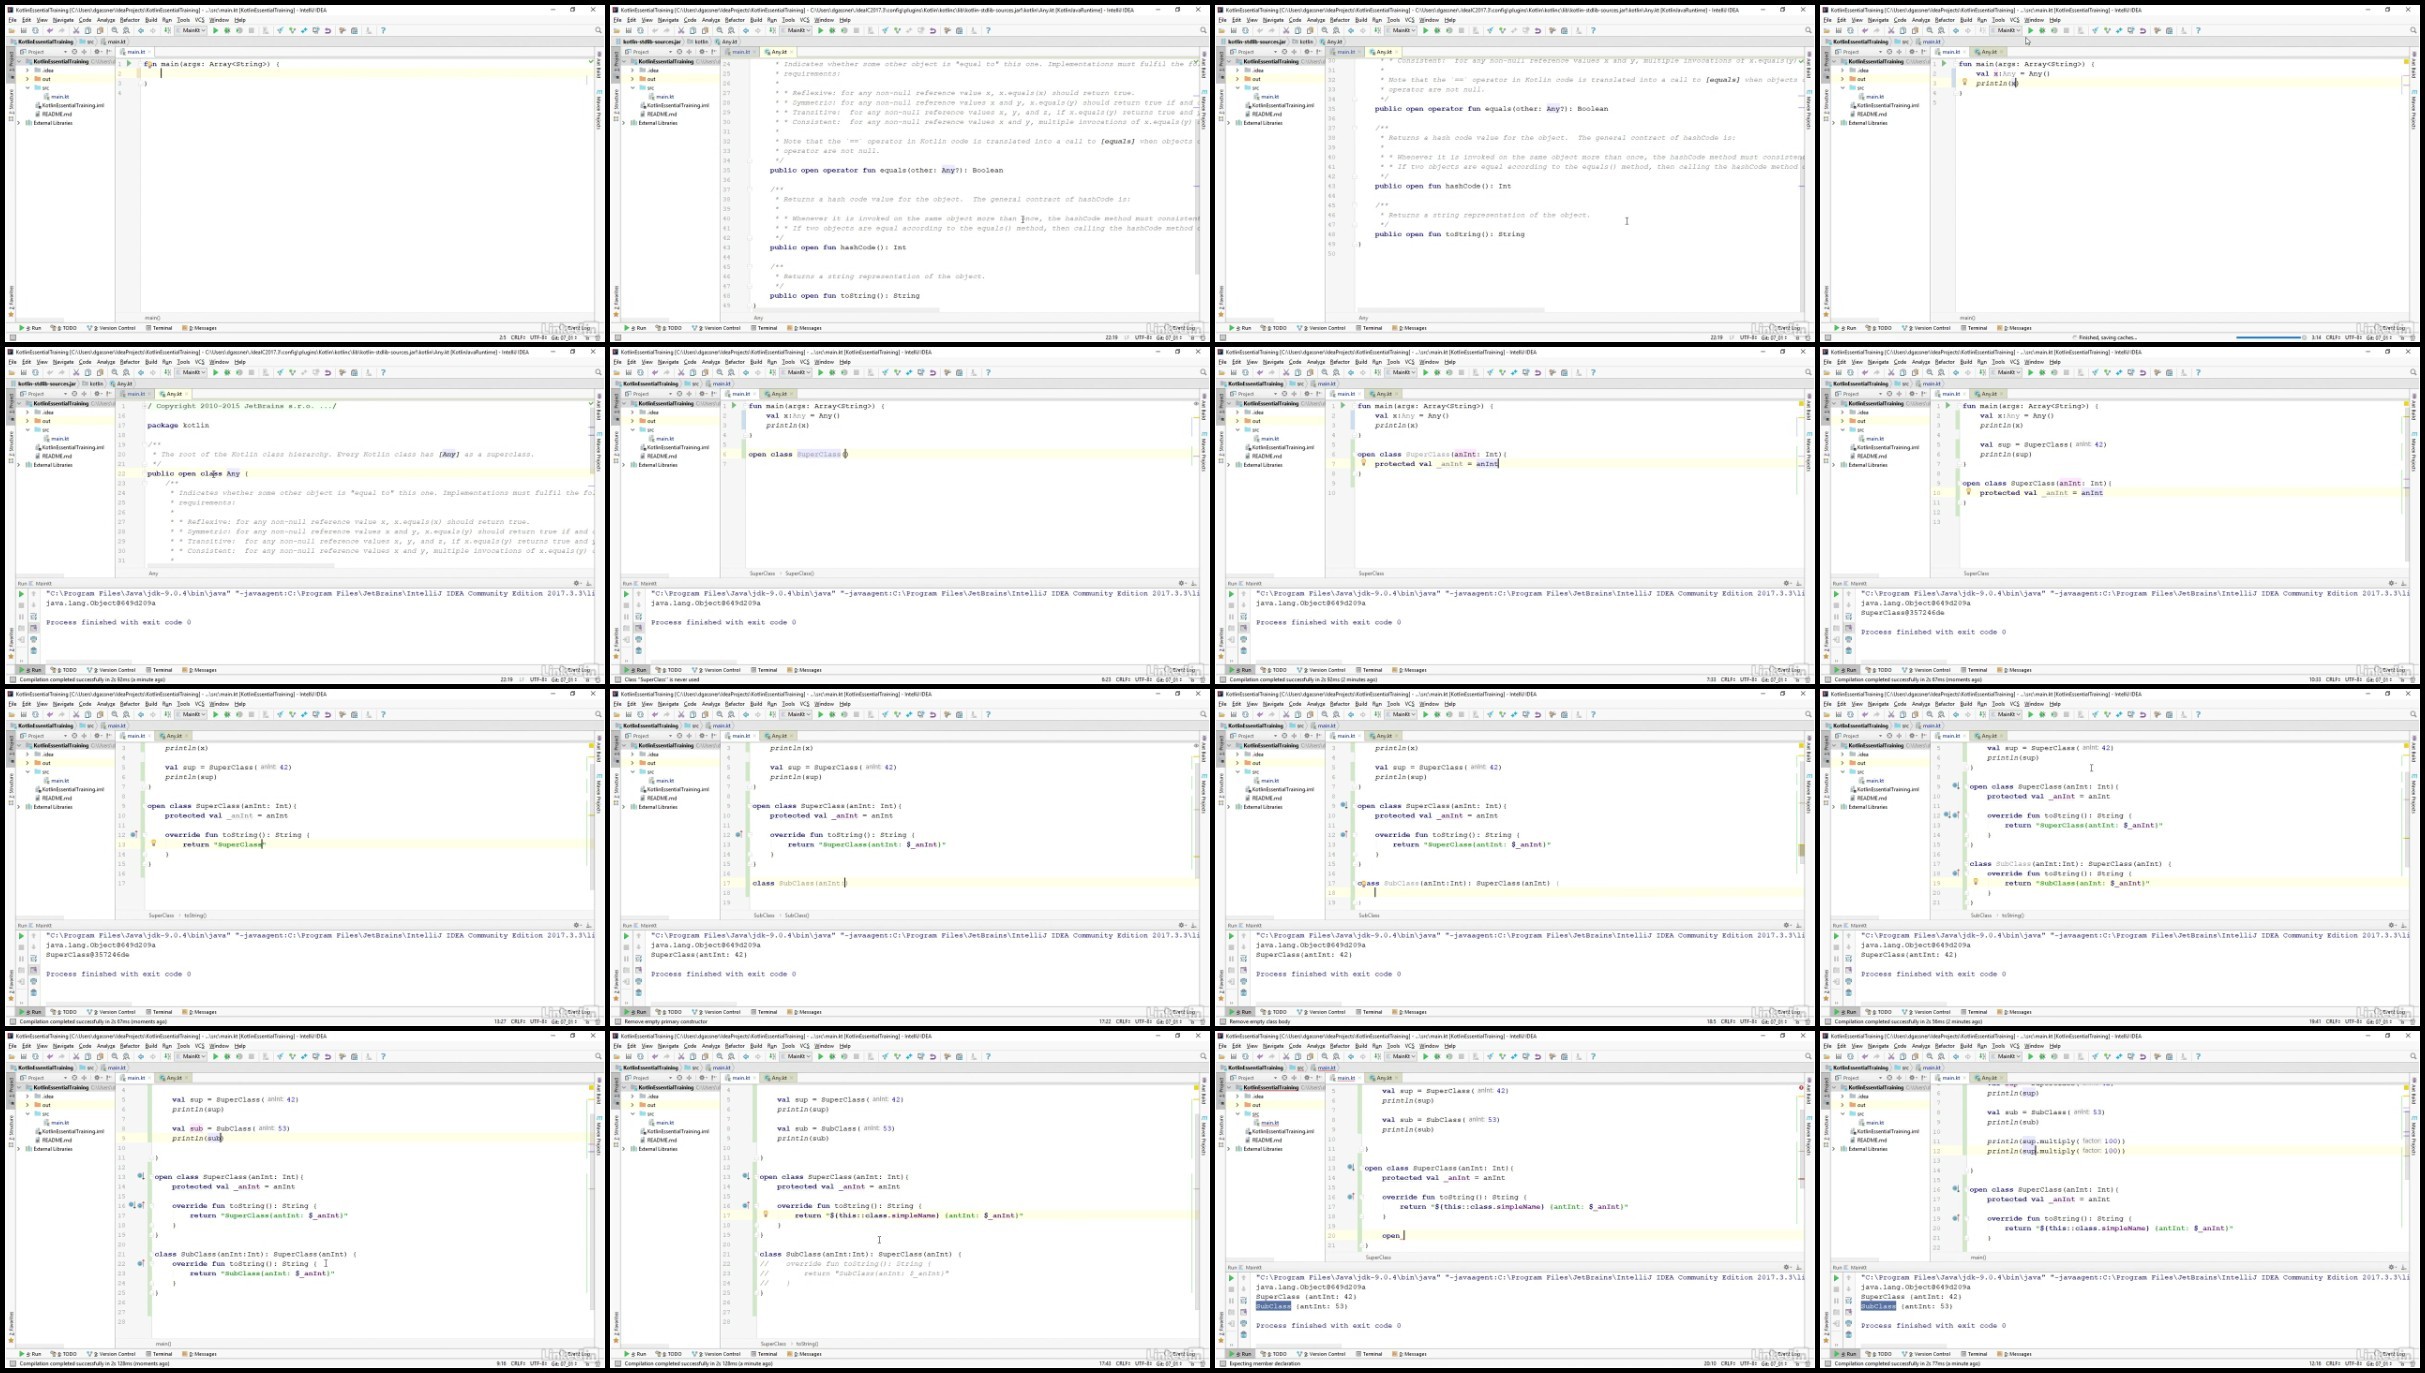Viewport: 2425px width, 1373px height.
Task: Open MainKt run configuration dropdown in the empty-main window
Action: [x=191, y=30]
